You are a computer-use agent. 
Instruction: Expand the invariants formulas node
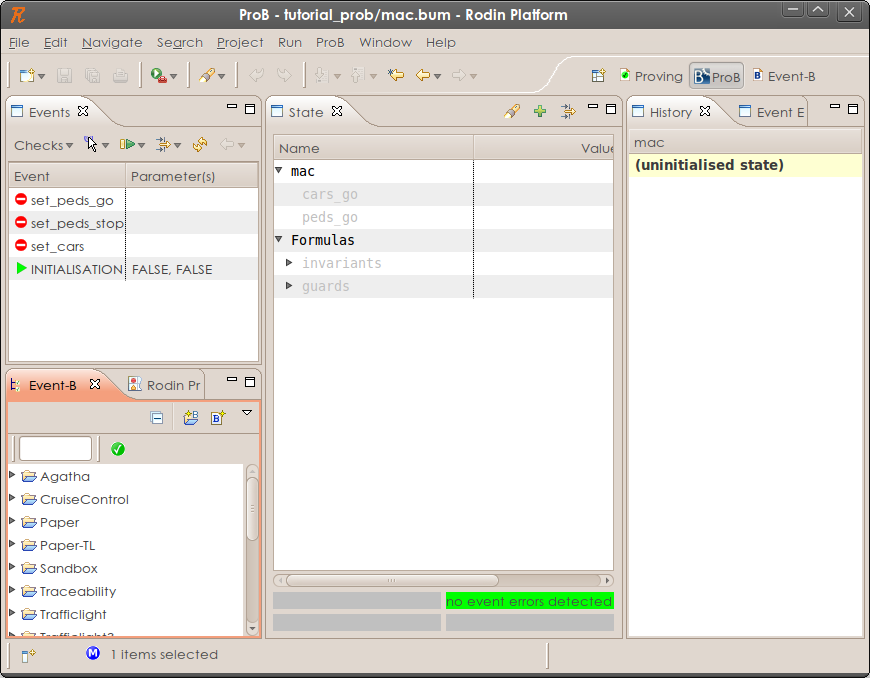point(290,263)
